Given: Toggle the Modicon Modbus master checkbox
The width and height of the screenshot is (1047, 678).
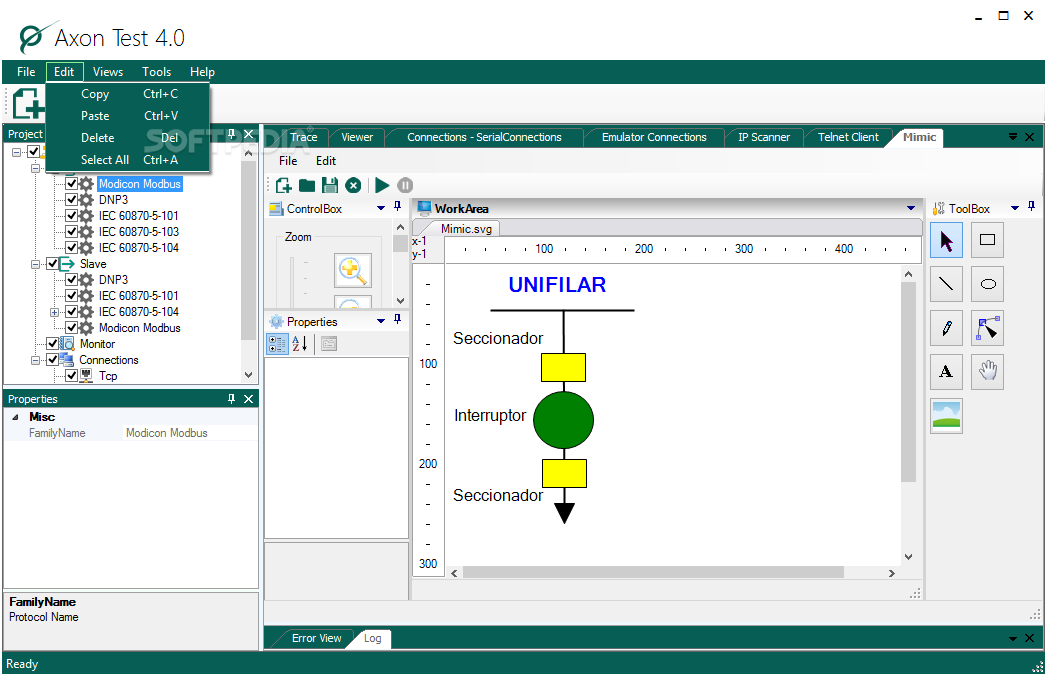Looking at the screenshot, I should (71, 184).
